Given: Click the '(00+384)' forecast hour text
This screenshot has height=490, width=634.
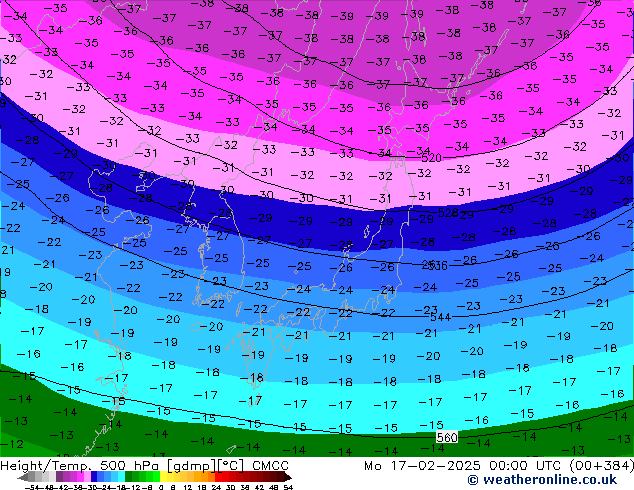Looking at the screenshot, I should pos(601,466).
